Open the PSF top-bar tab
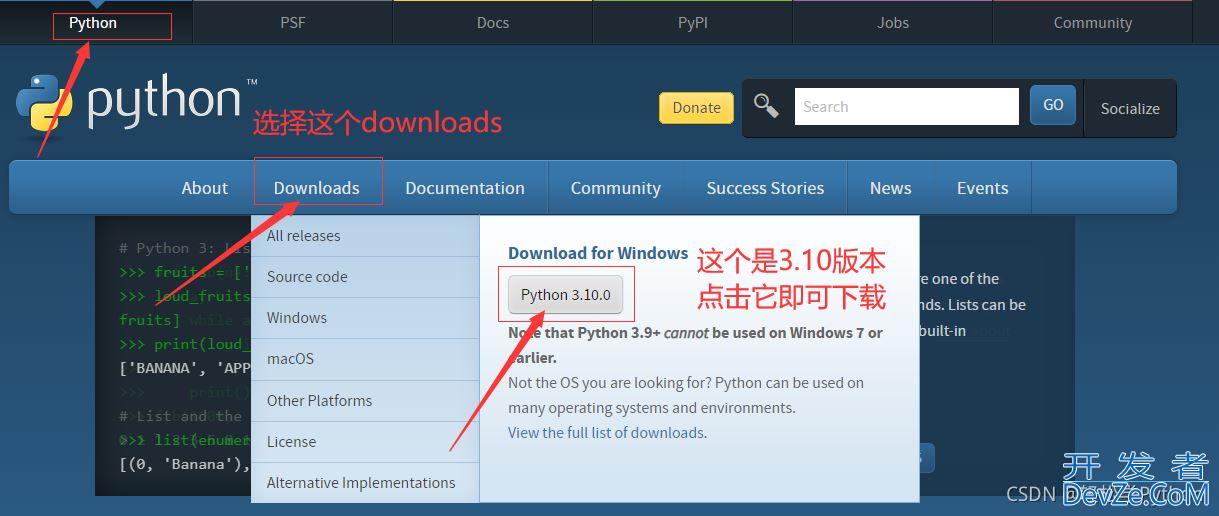This screenshot has width=1219, height=516. (293, 22)
